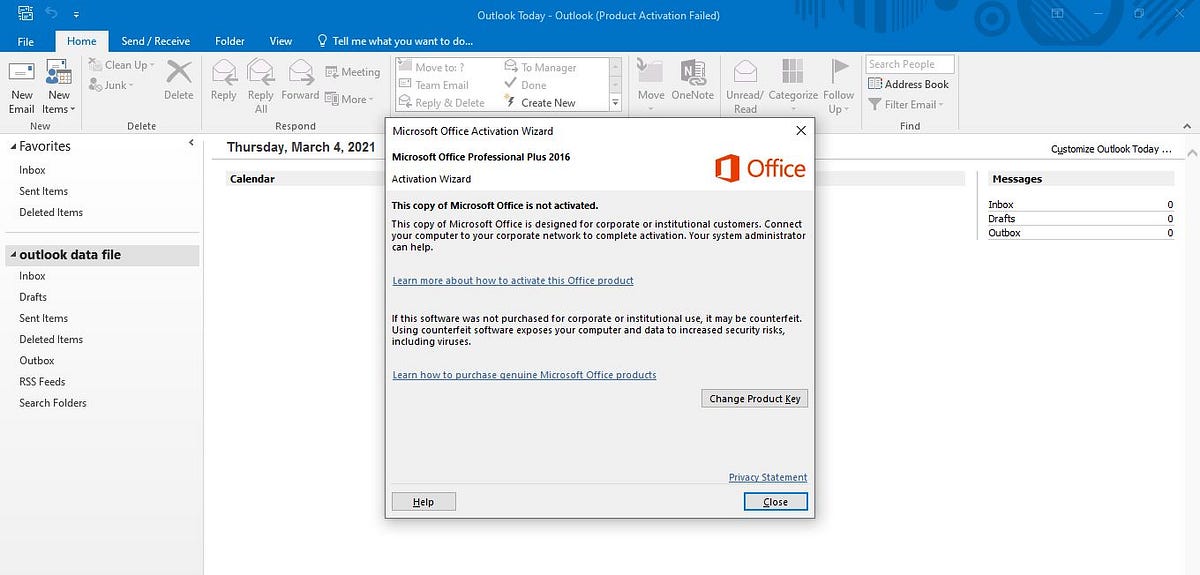Click the Undo icon in title bar
1200x575 pixels.
52,14
